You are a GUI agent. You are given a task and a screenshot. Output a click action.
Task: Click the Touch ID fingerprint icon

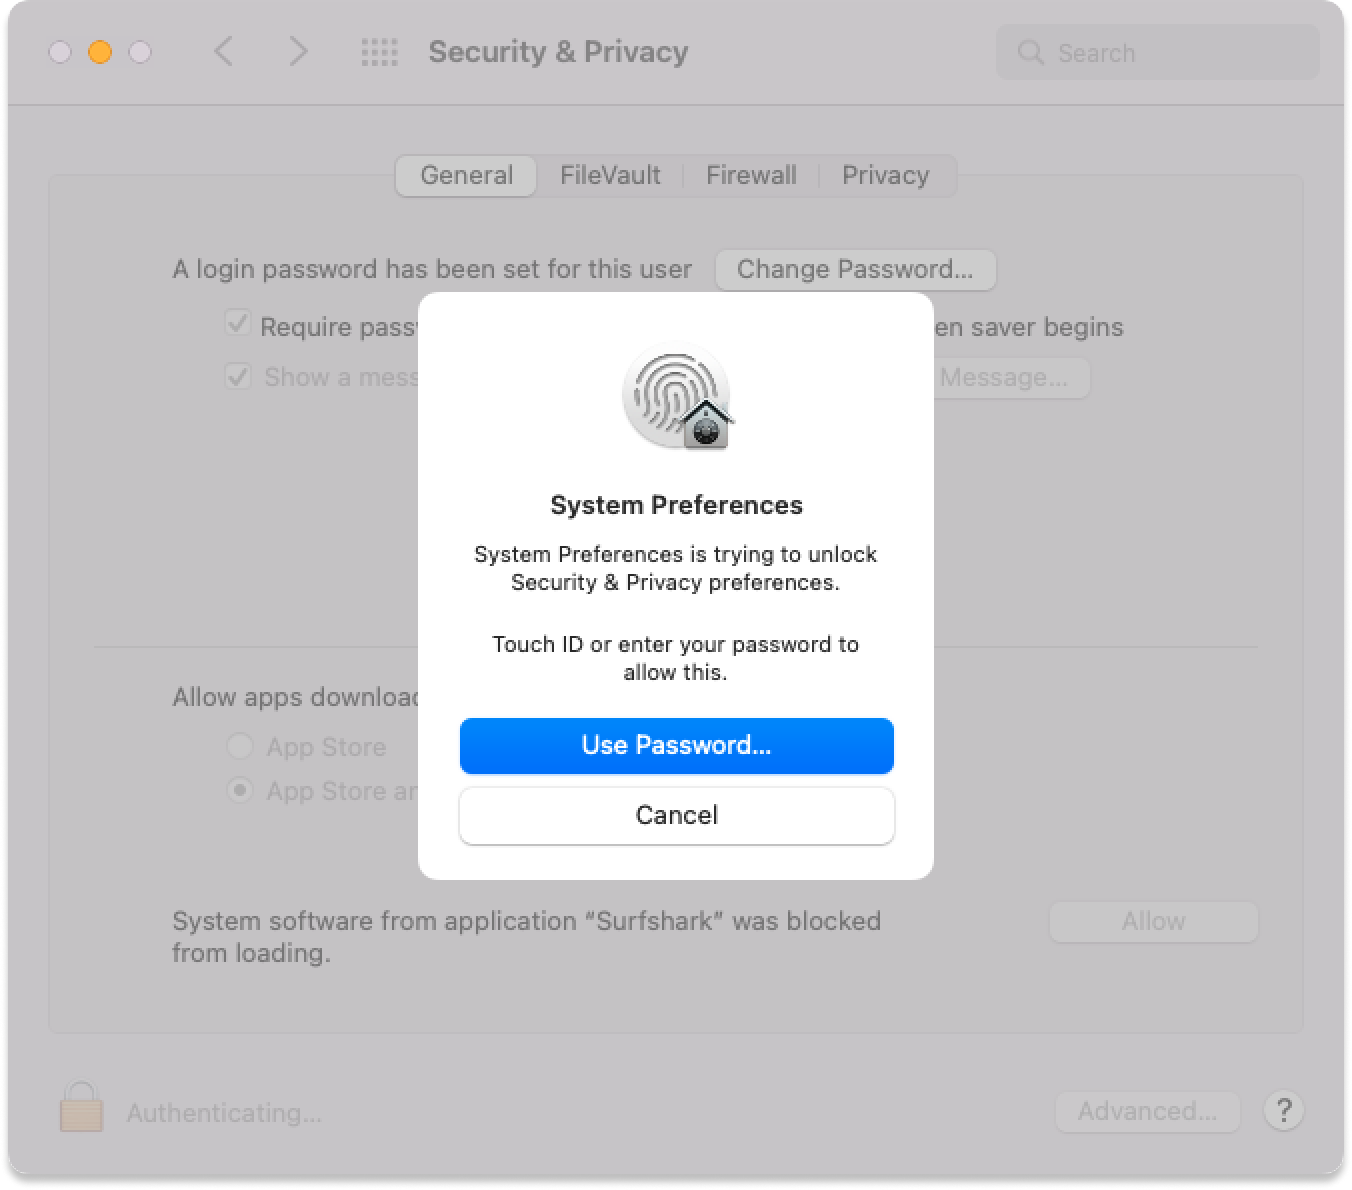[x=676, y=397]
